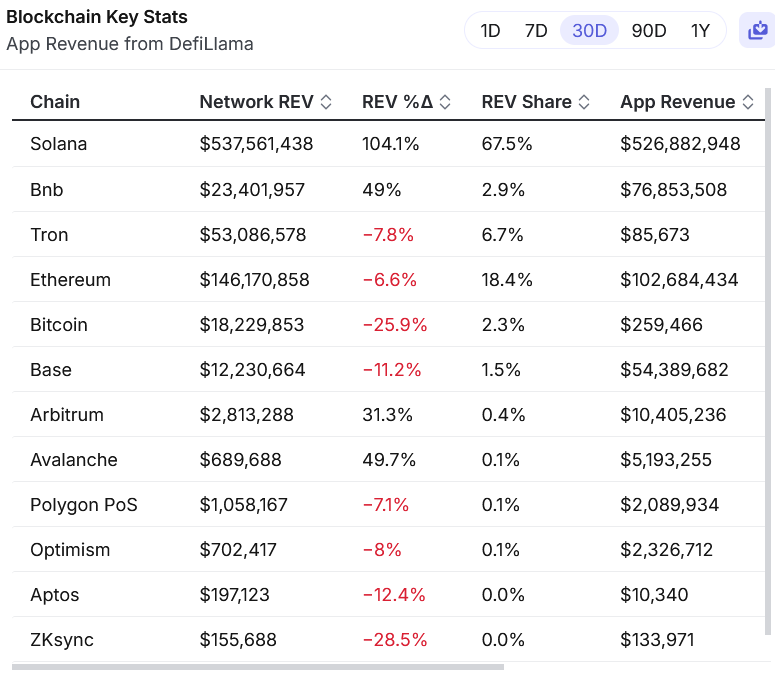This screenshot has width=775, height=675.
Task: Select the 1D time range
Action: (x=490, y=30)
